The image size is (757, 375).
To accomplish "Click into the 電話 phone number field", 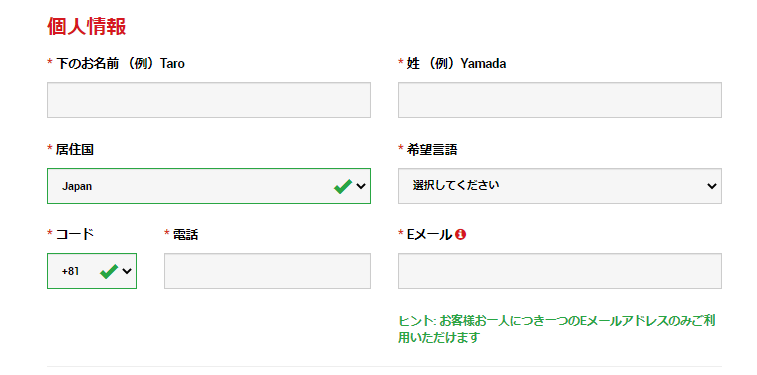I will tap(267, 271).
